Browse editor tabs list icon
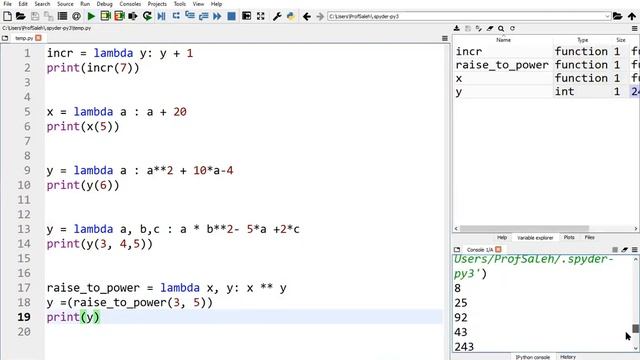Viewport: 640px width, 360px height. [x=5, y=38]
